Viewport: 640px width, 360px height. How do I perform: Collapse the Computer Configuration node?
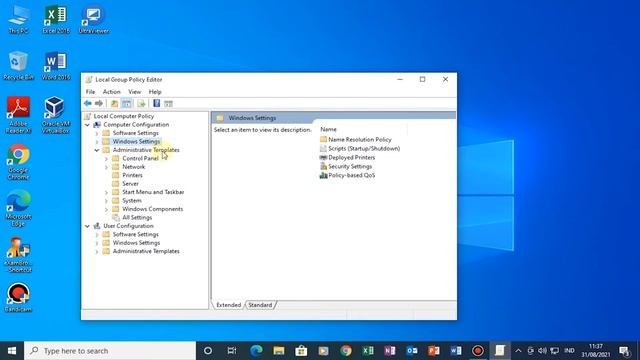click(87, 125)
